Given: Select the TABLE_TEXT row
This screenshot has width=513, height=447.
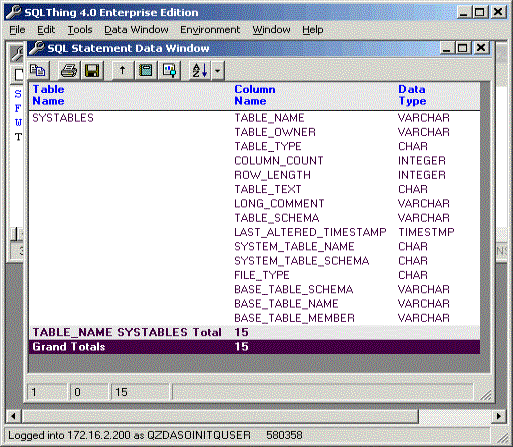Looking at the screenshot, I should (254, 189).
